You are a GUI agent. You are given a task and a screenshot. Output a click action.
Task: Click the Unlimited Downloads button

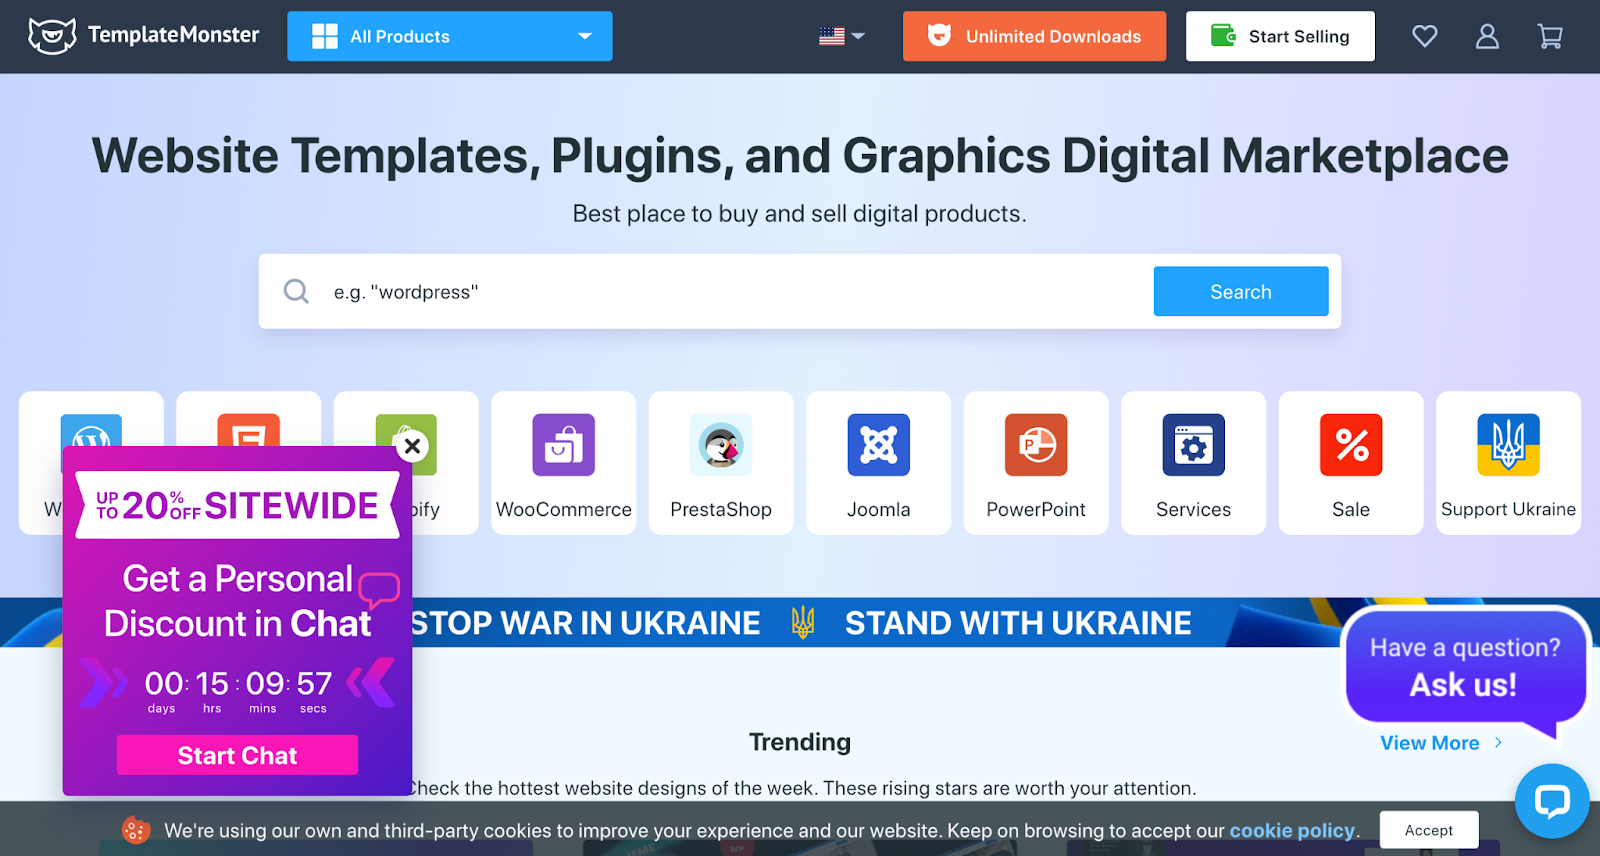click(1034, 36)
